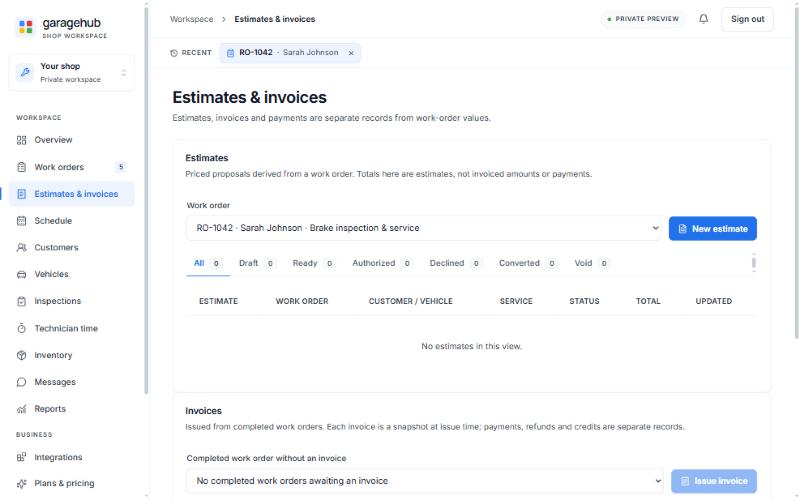
Task: Click the Recent history clock icon
Action: [x=174, y=53]
